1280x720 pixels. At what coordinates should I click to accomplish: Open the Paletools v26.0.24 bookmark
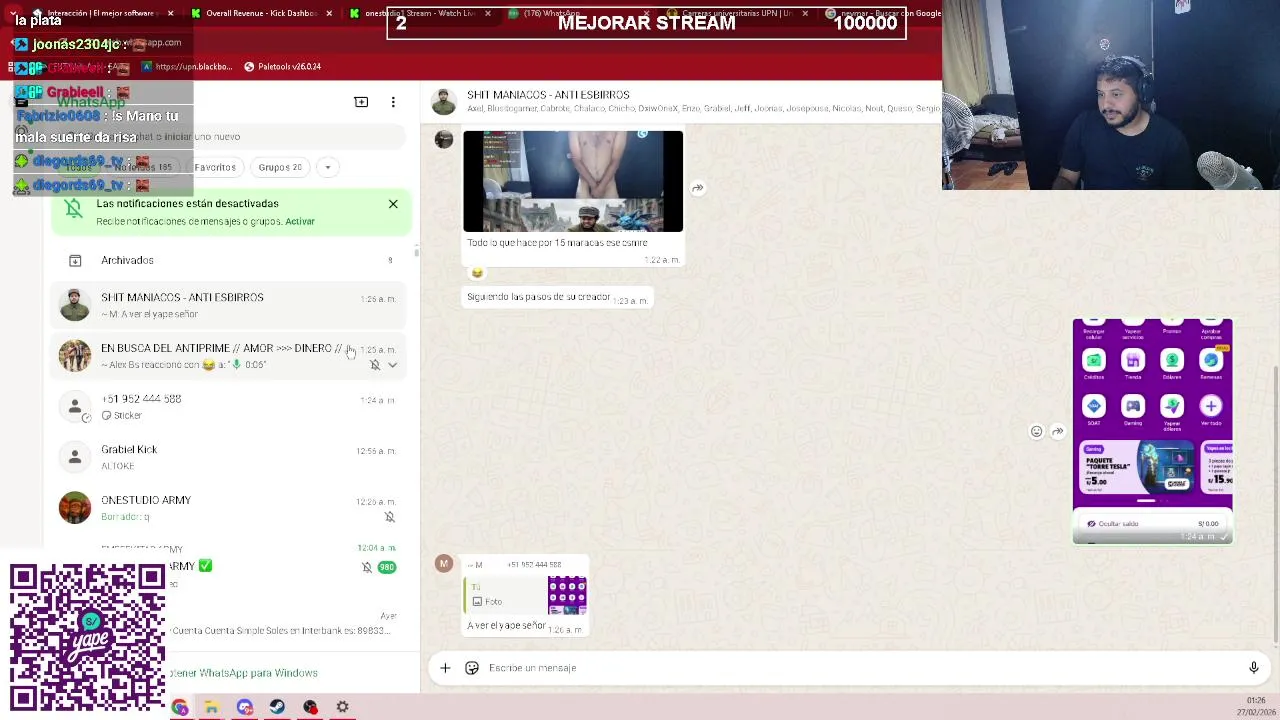click(282, 67)
